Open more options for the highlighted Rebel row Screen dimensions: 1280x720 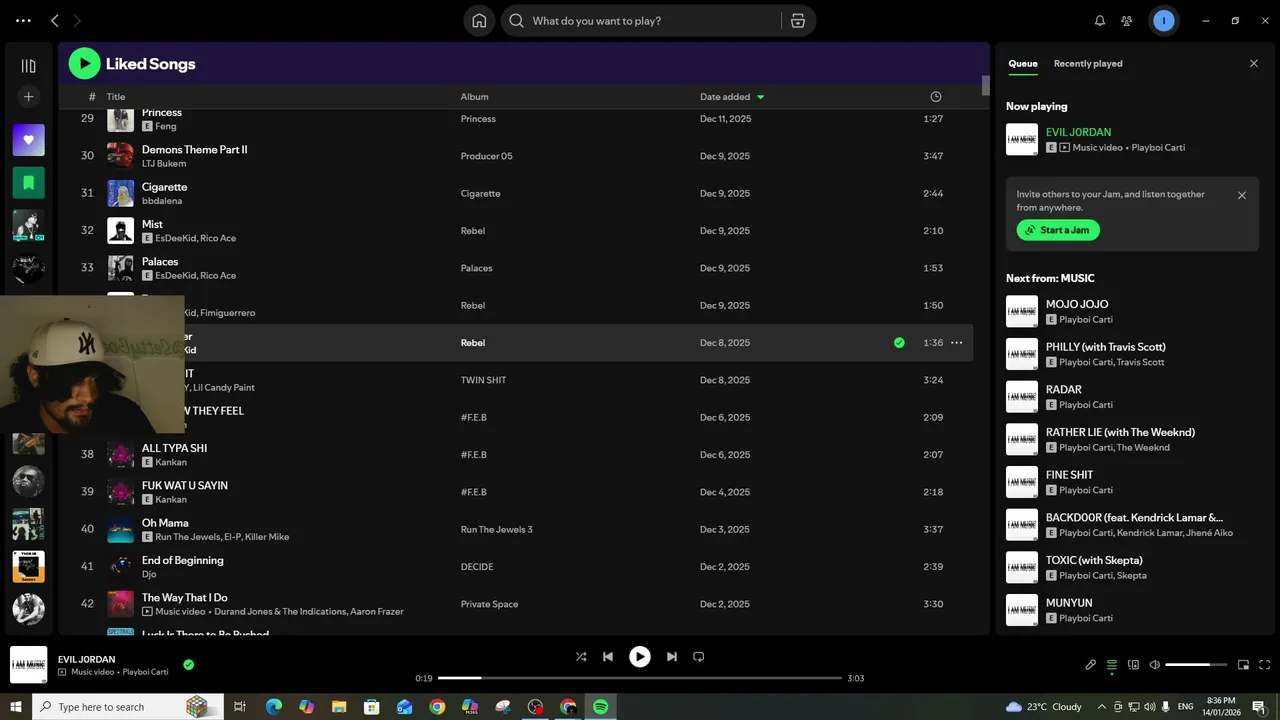(956, 343)
